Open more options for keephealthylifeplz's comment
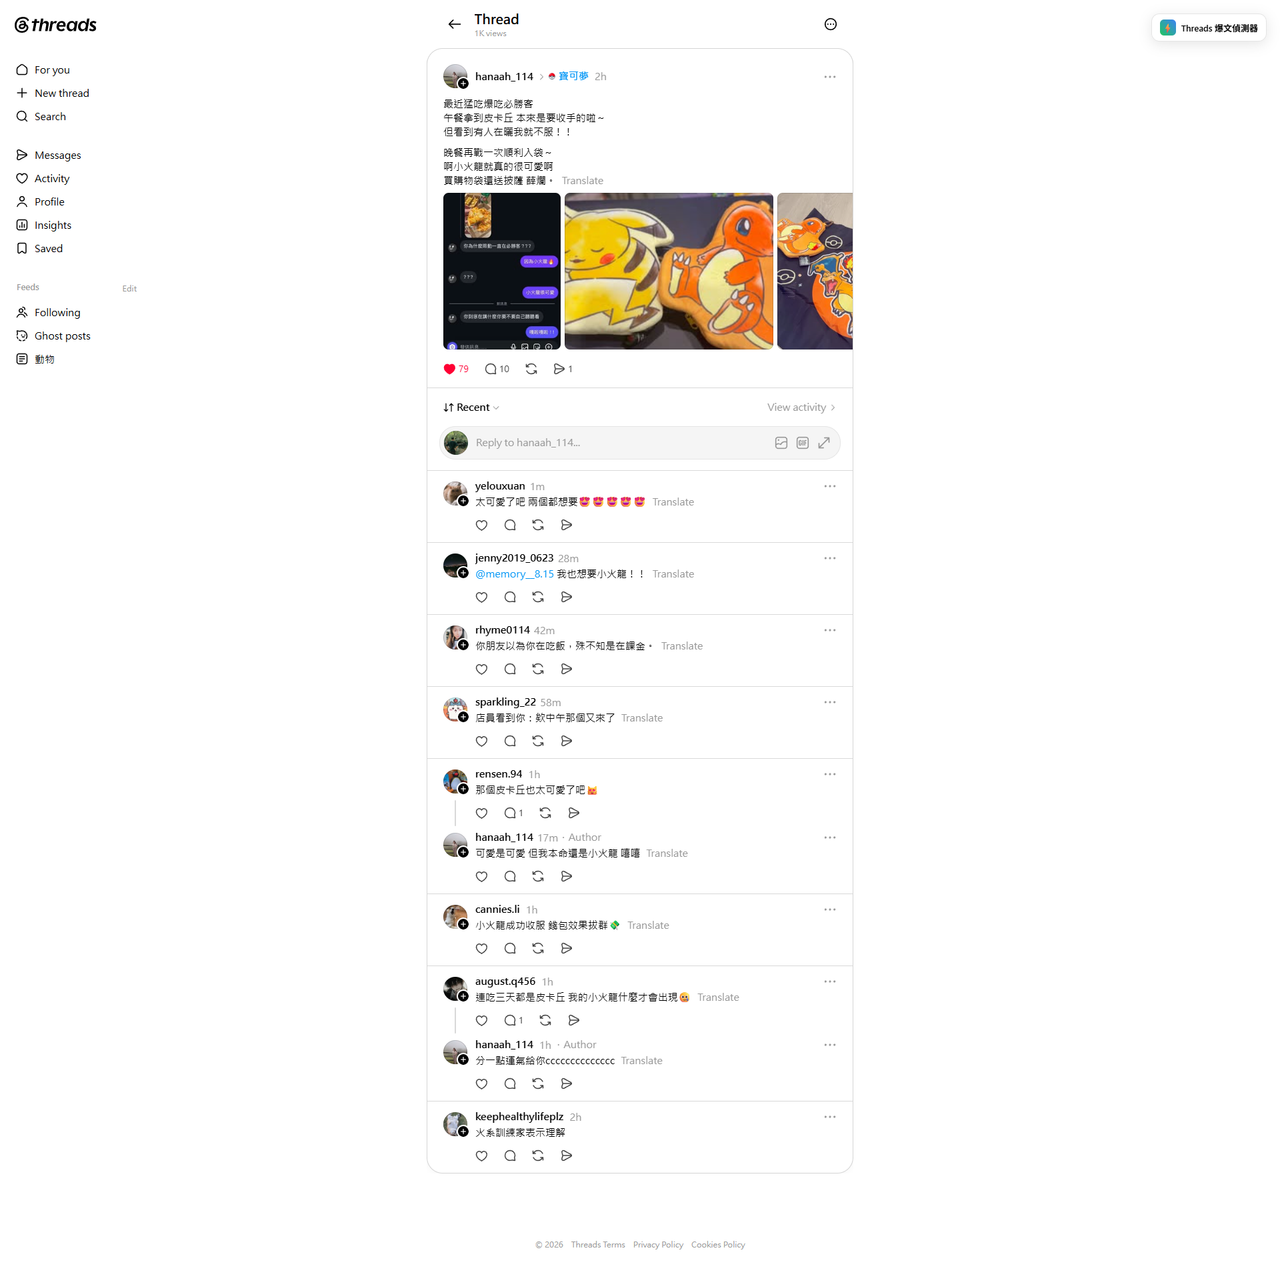 830,1117
